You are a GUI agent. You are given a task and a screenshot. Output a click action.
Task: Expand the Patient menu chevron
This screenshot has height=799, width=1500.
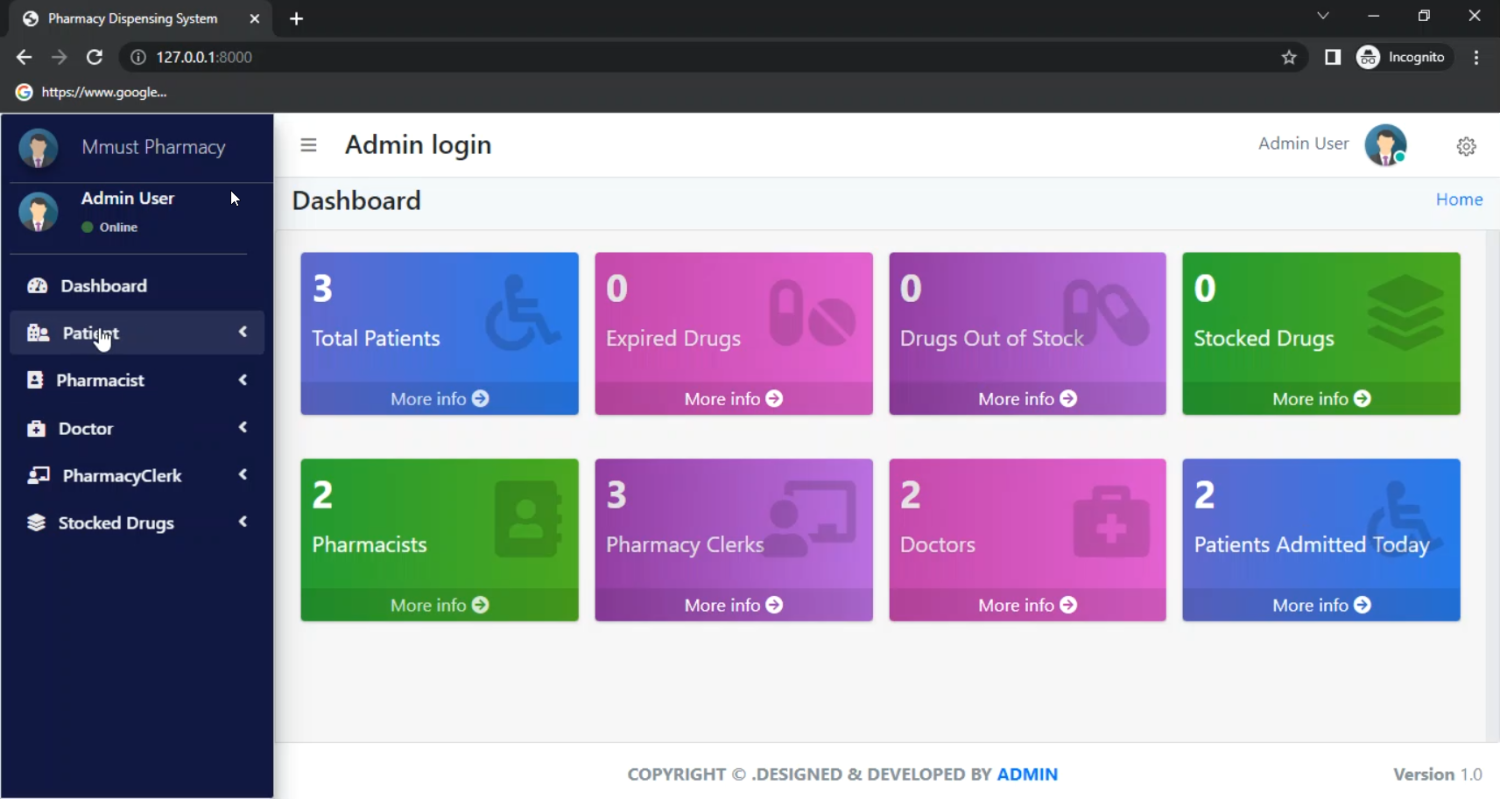[243, 332]
